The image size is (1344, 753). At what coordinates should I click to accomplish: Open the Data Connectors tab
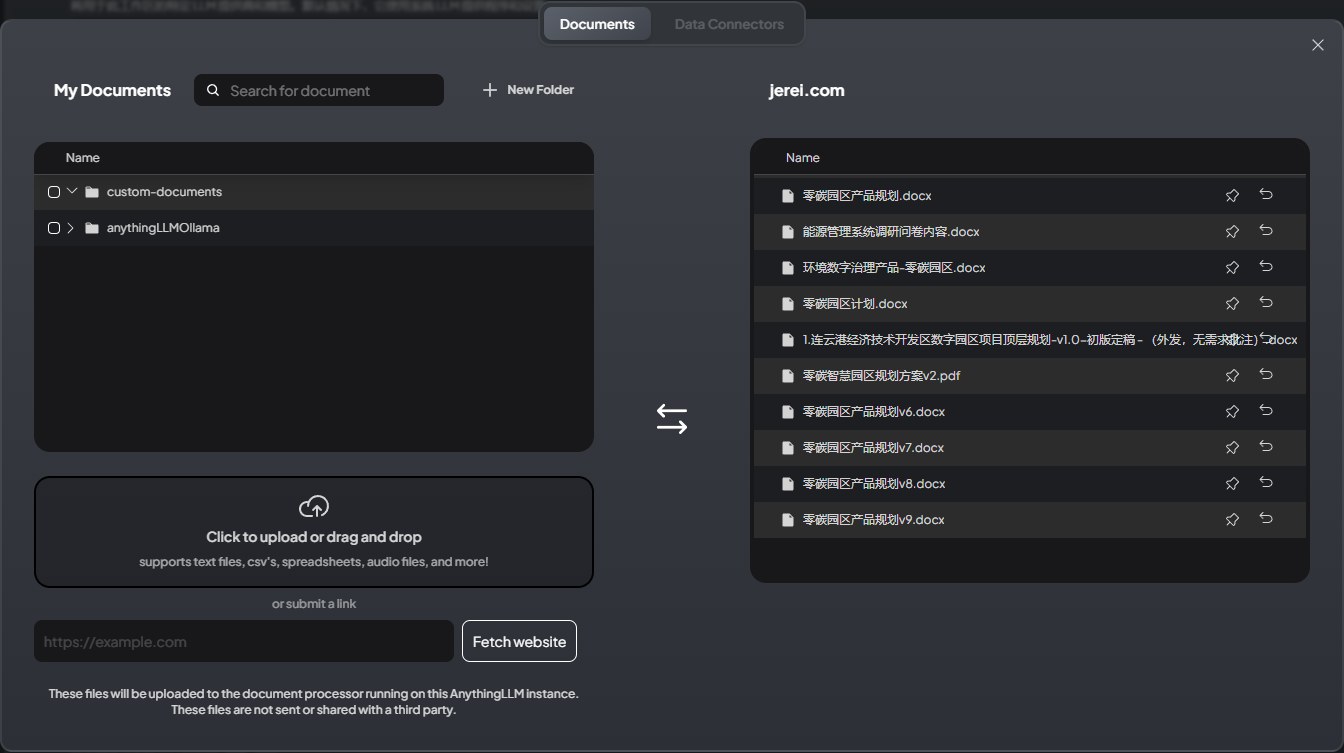[x=729, y=24]
